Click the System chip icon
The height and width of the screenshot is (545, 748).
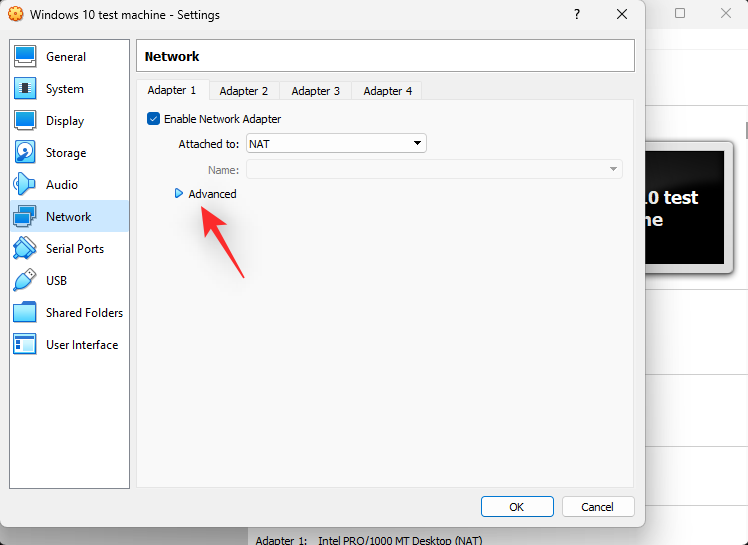coord(25,88)
